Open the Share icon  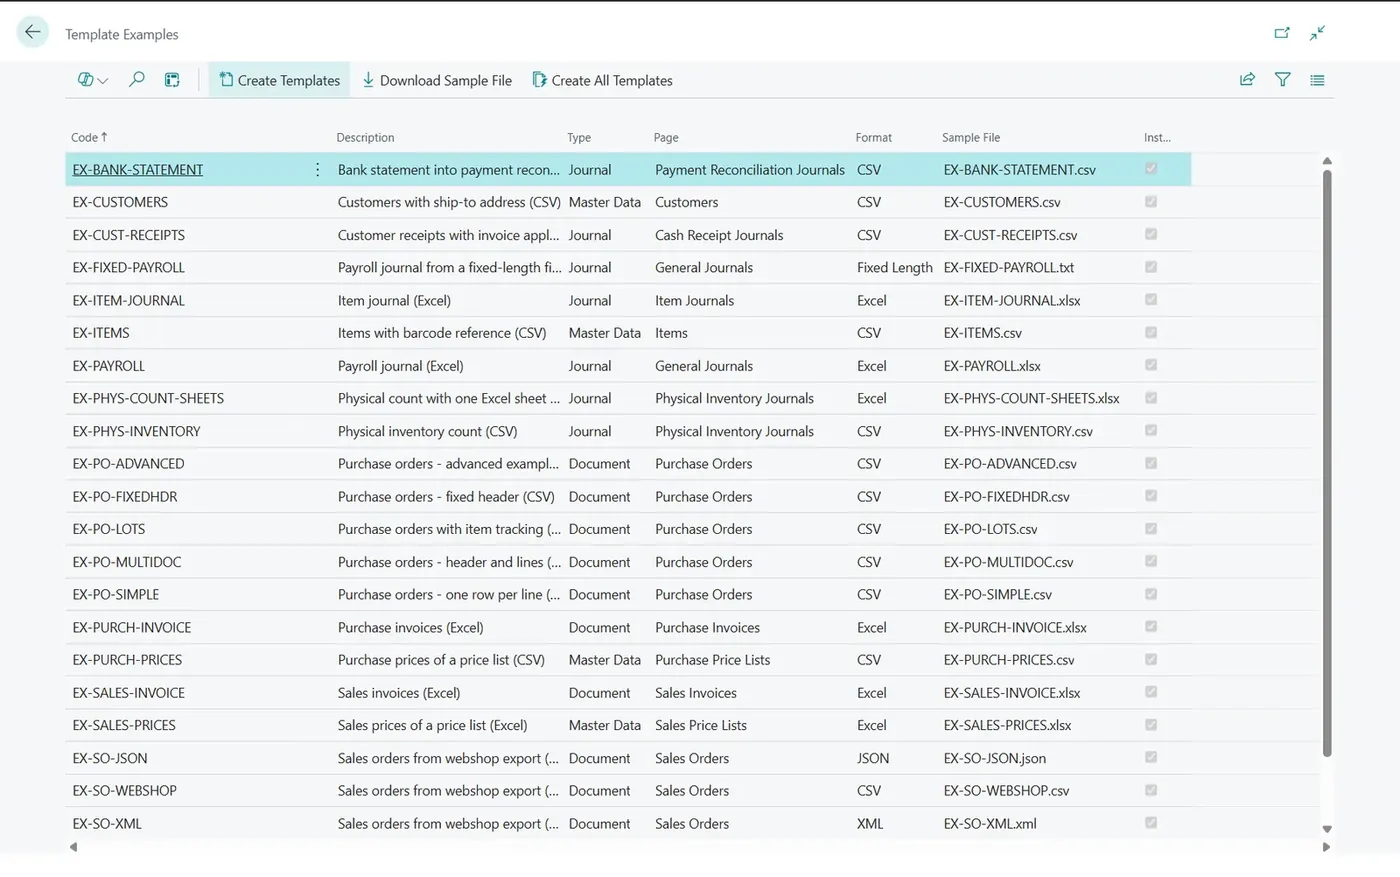click(x=1247, y=80)
